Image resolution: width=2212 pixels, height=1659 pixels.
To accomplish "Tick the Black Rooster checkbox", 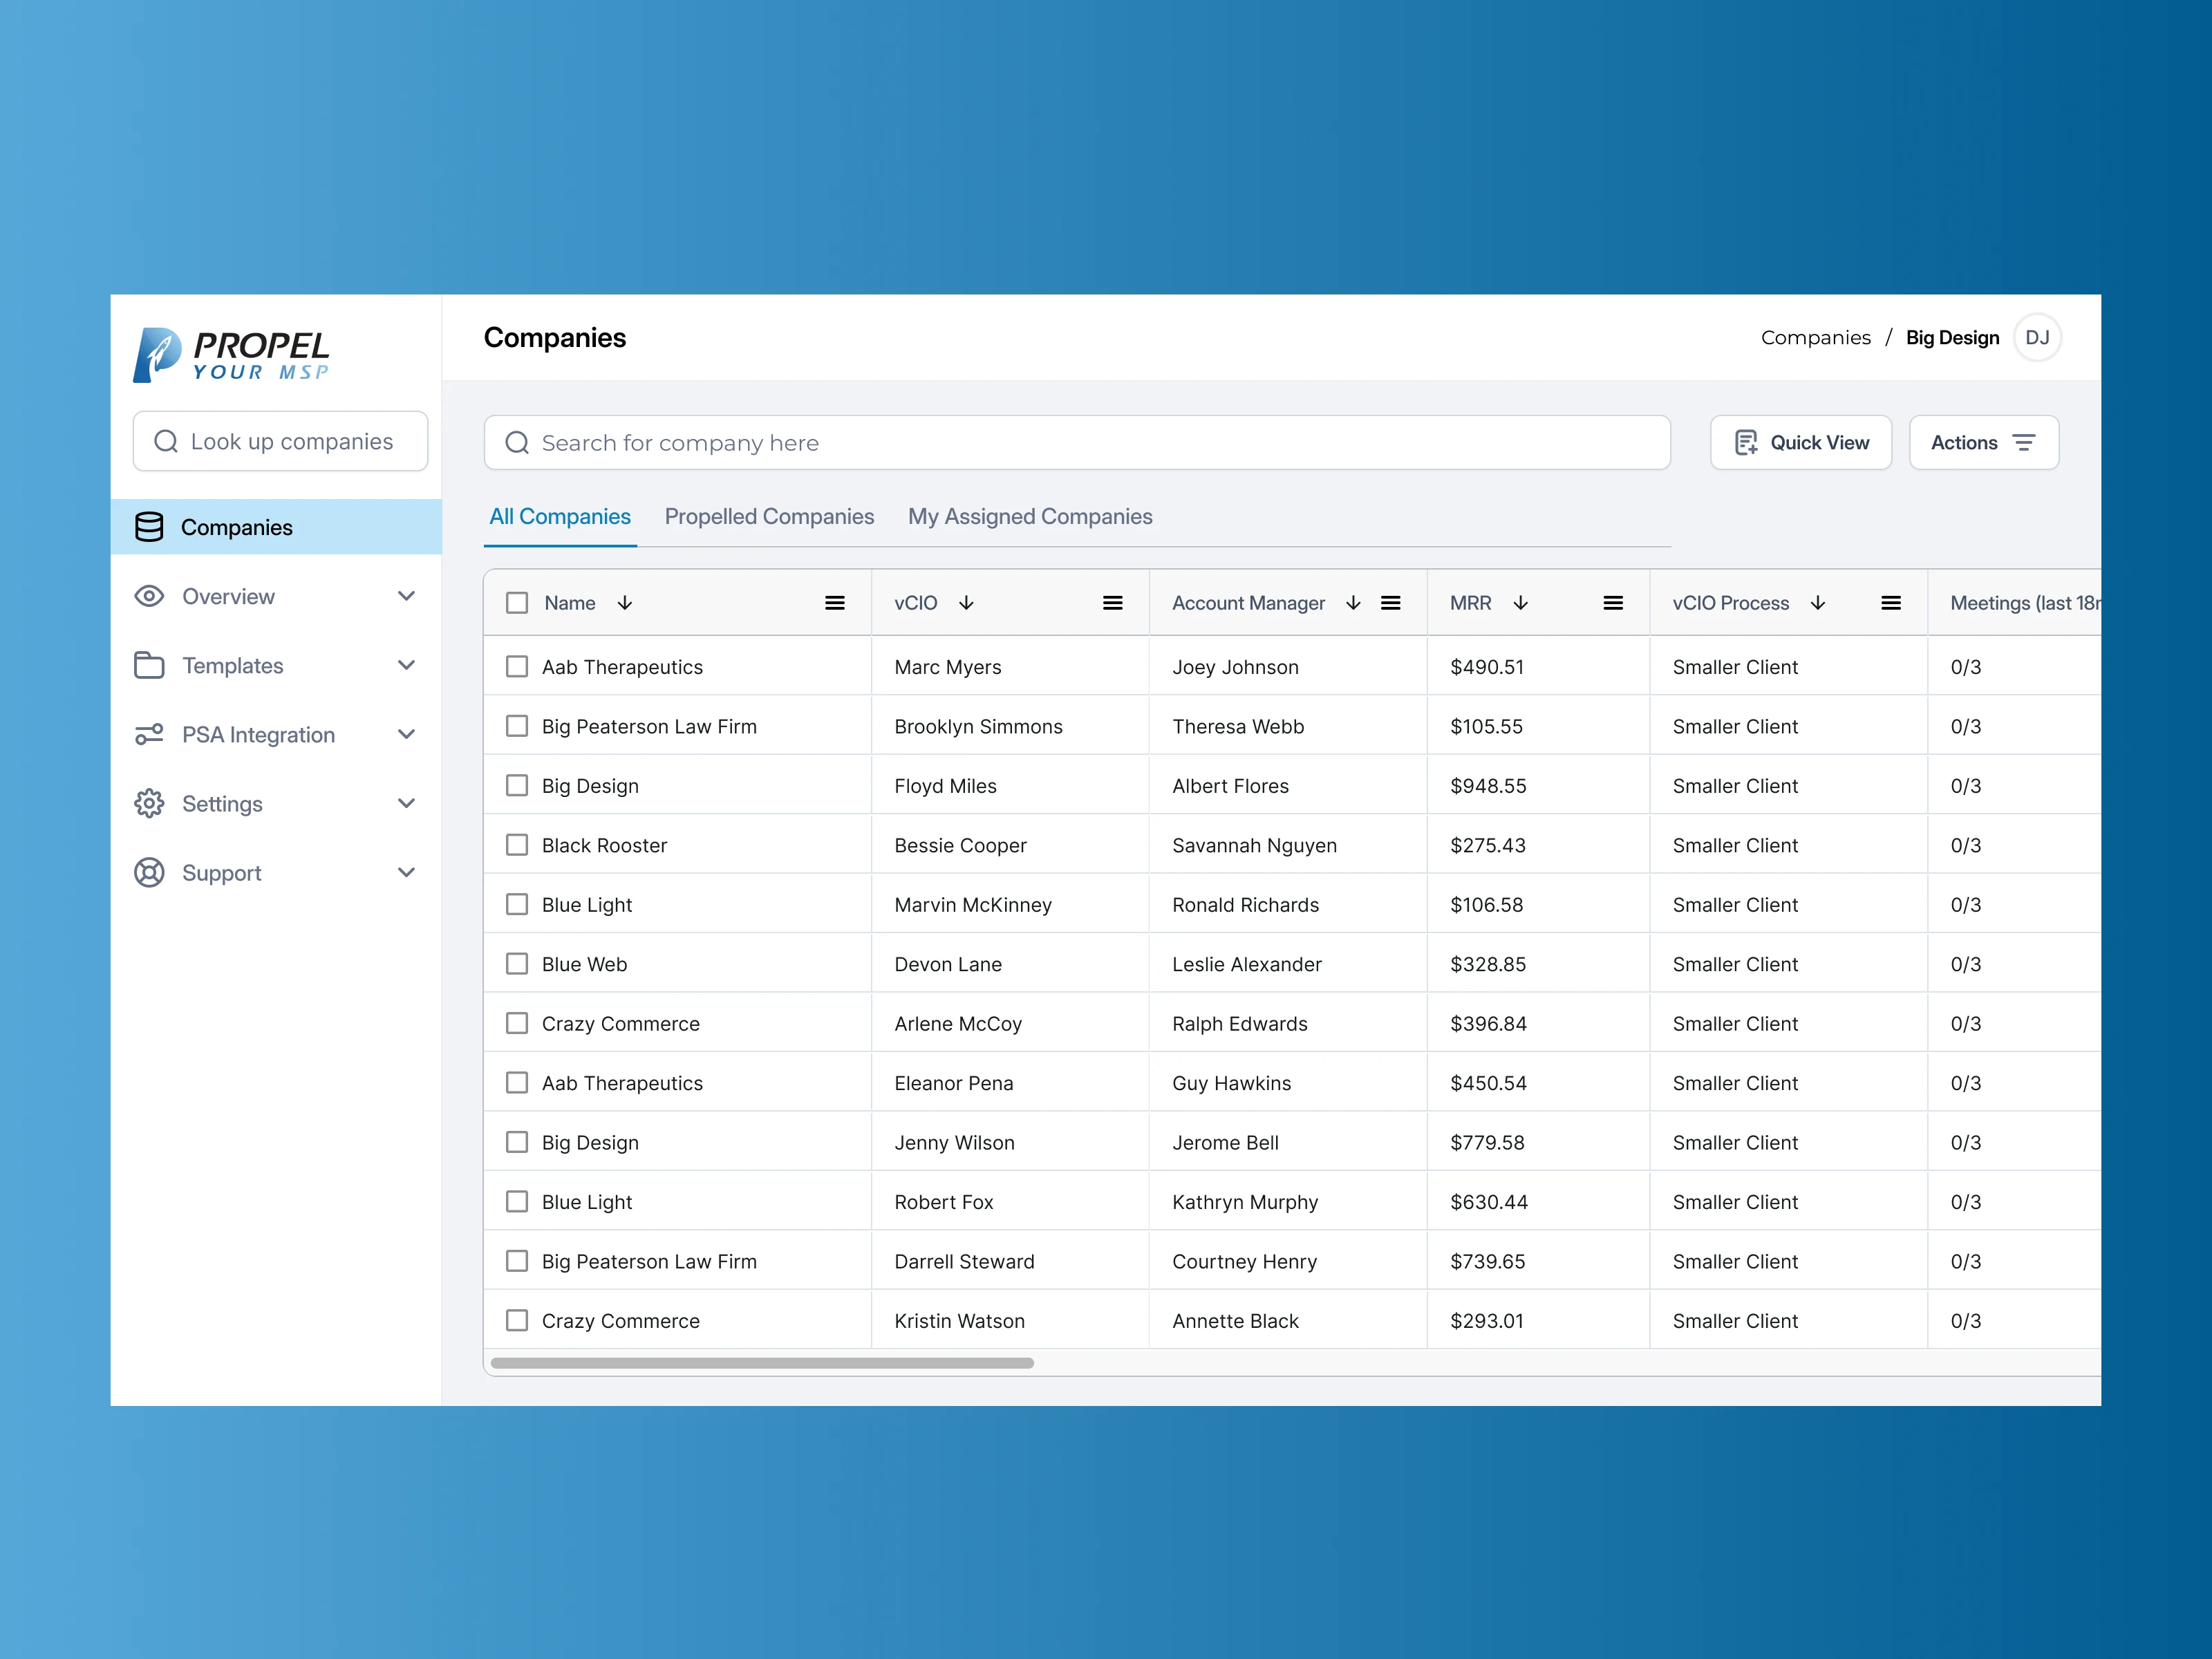I will point(517,845).
